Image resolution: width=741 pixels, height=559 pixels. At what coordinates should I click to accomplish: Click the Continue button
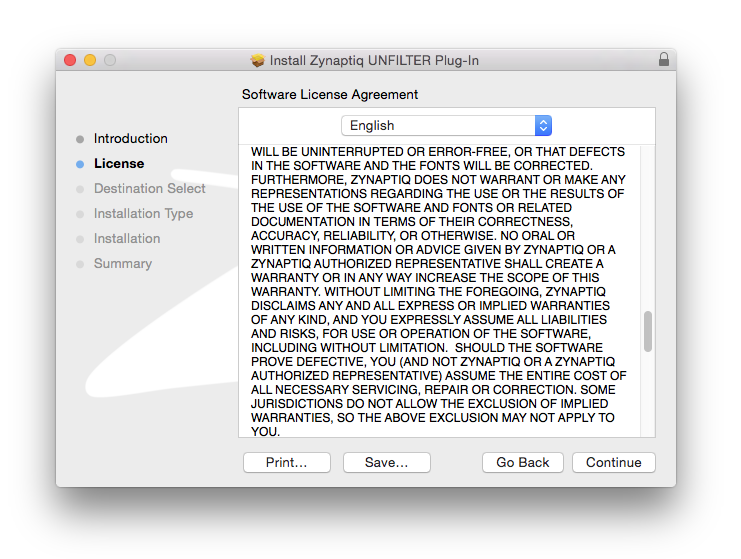613,462
